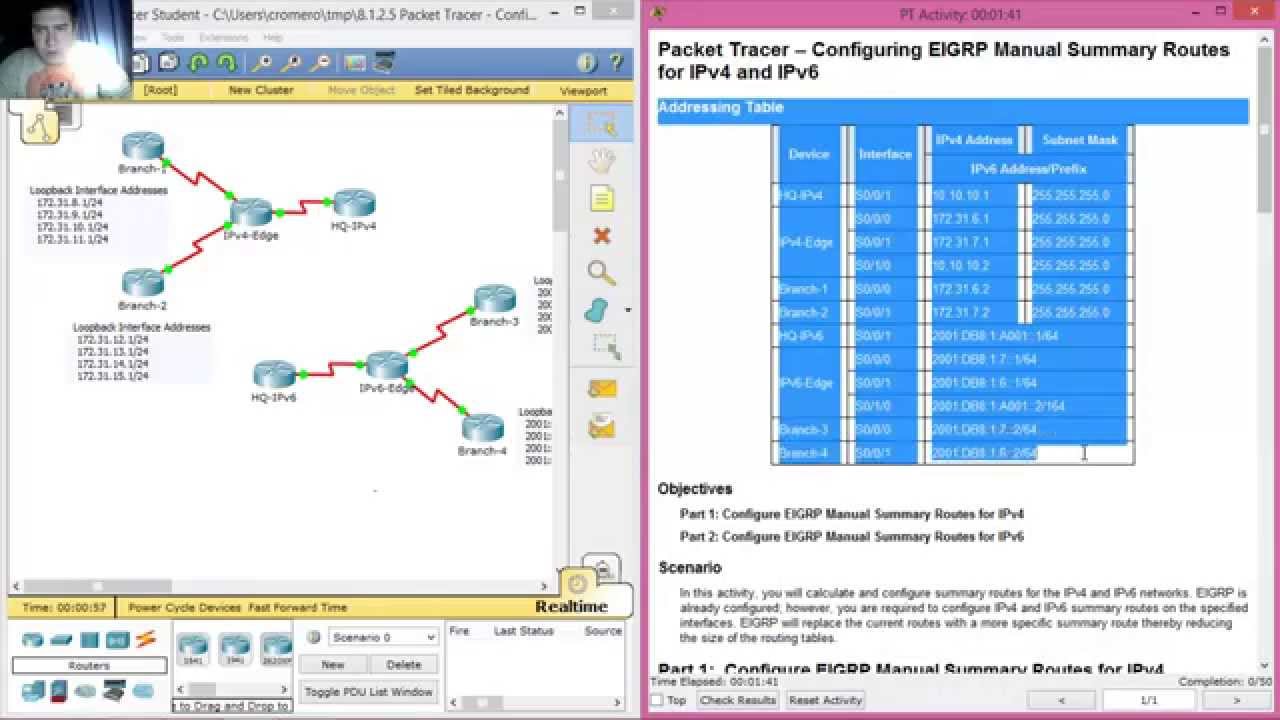This screenshot has width=1280, height=720.
Task: Select the Draw Polygon shape tool
Action: [597, 310]
